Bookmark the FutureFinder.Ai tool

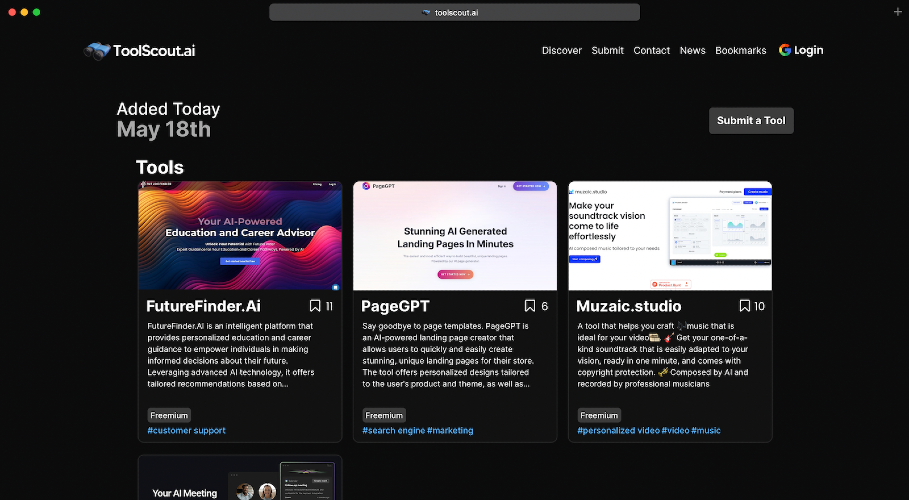(x=315, y=306)
